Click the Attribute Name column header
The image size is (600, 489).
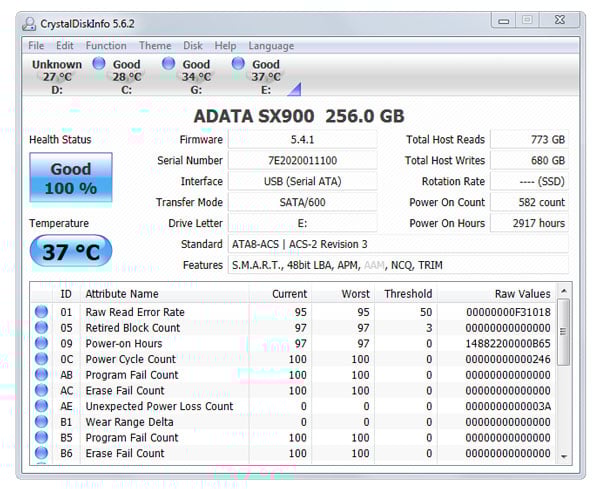165,293
